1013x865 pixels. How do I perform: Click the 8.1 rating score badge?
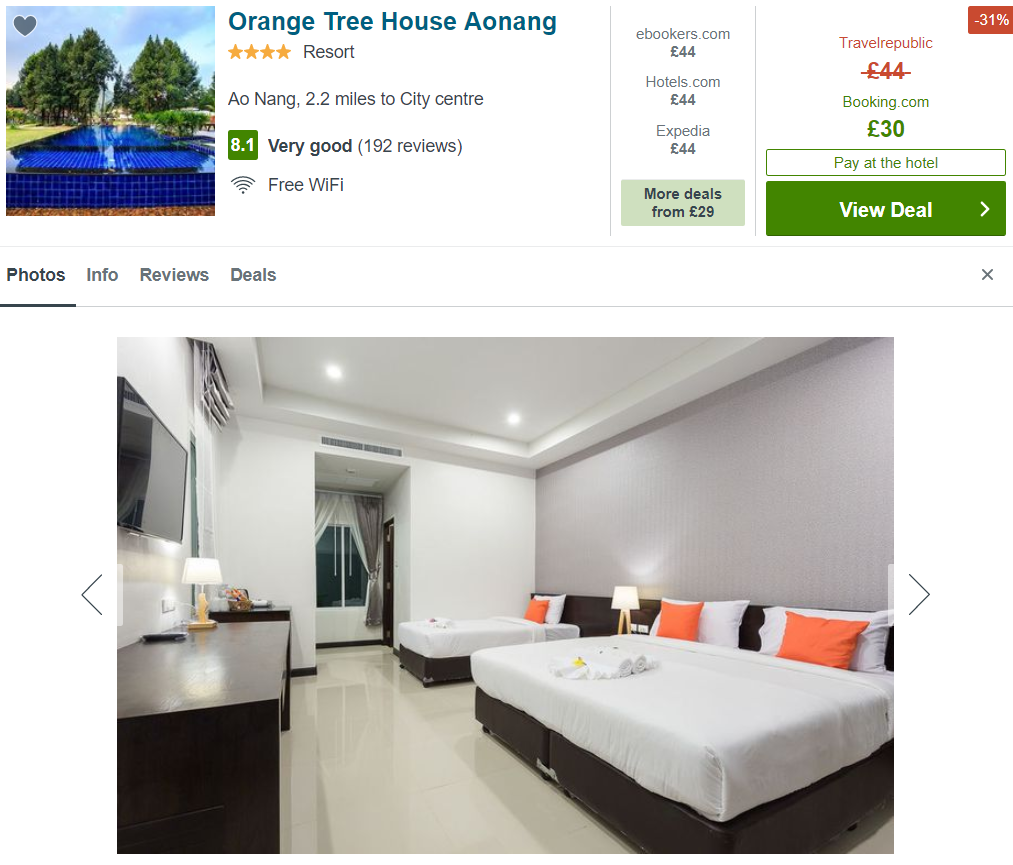[243, 145]
